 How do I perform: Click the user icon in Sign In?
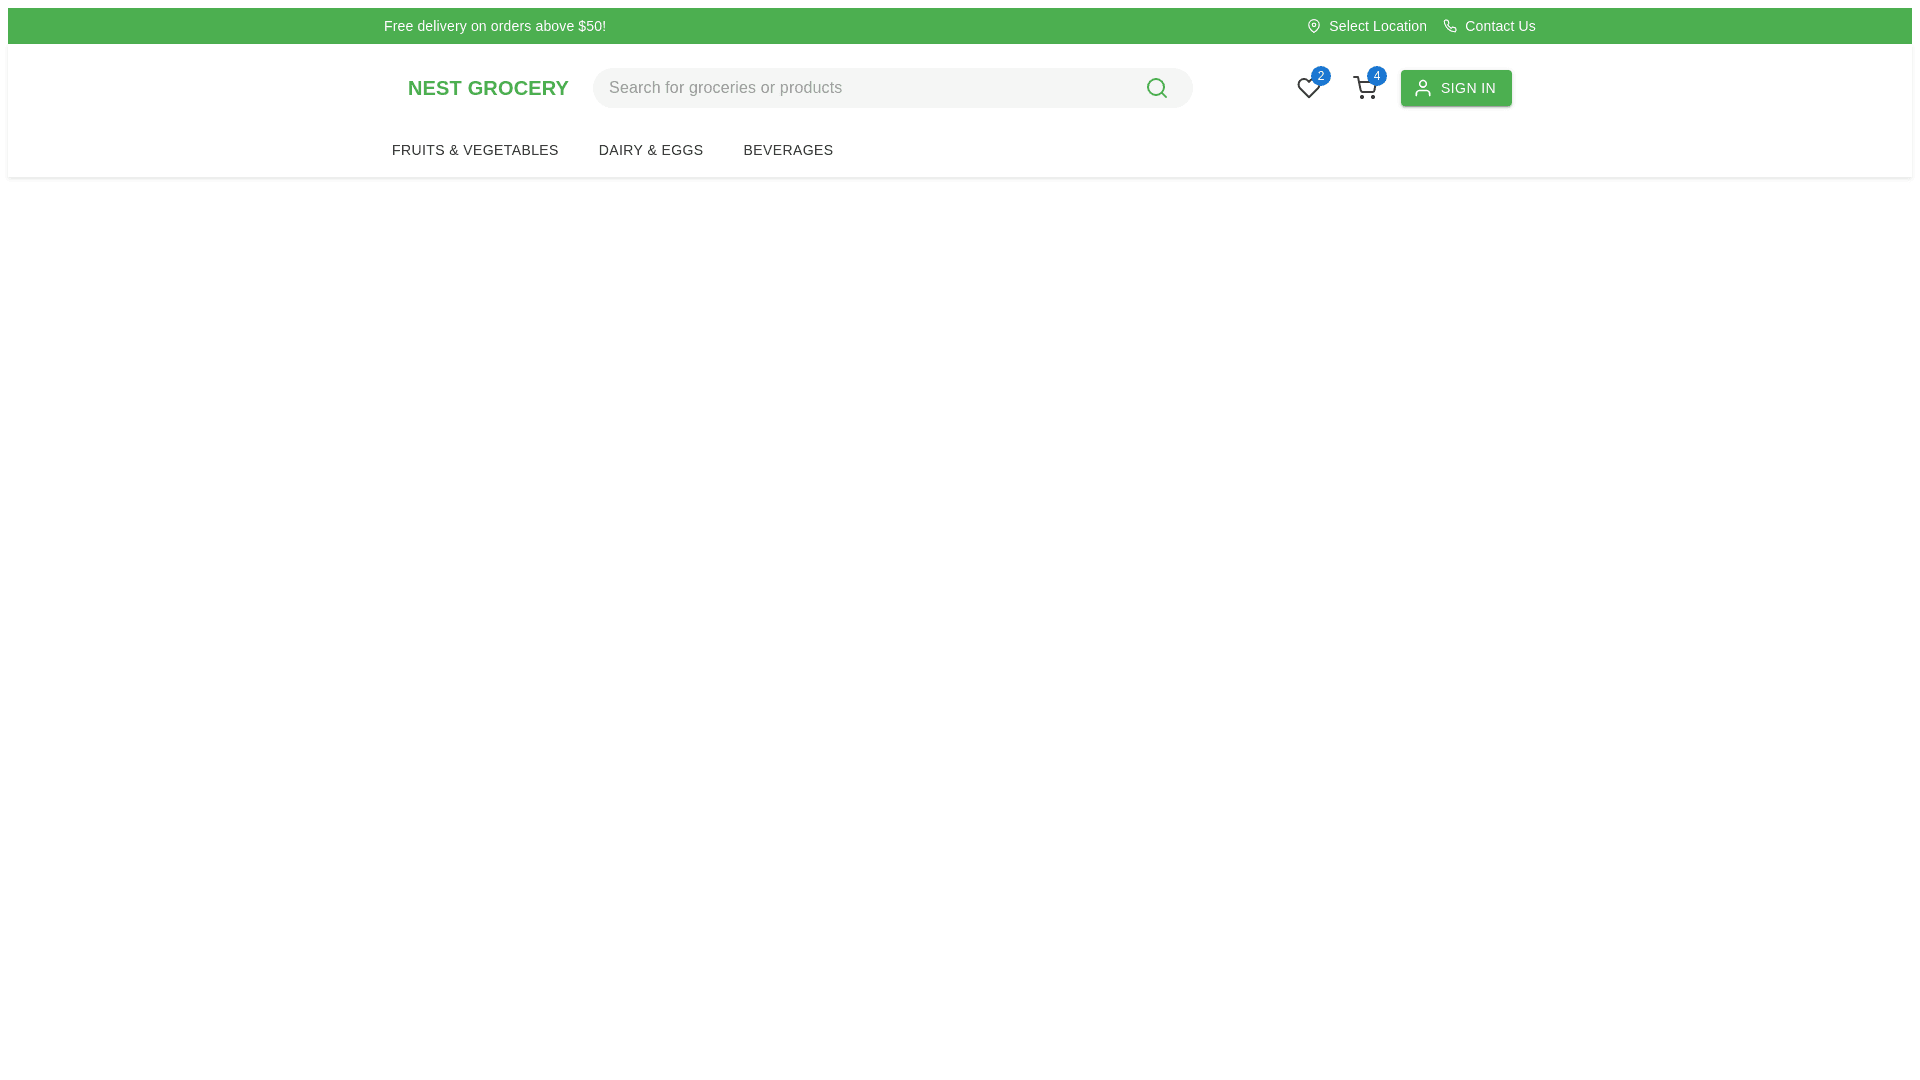pyautogui.click(x=1423, y=88)
